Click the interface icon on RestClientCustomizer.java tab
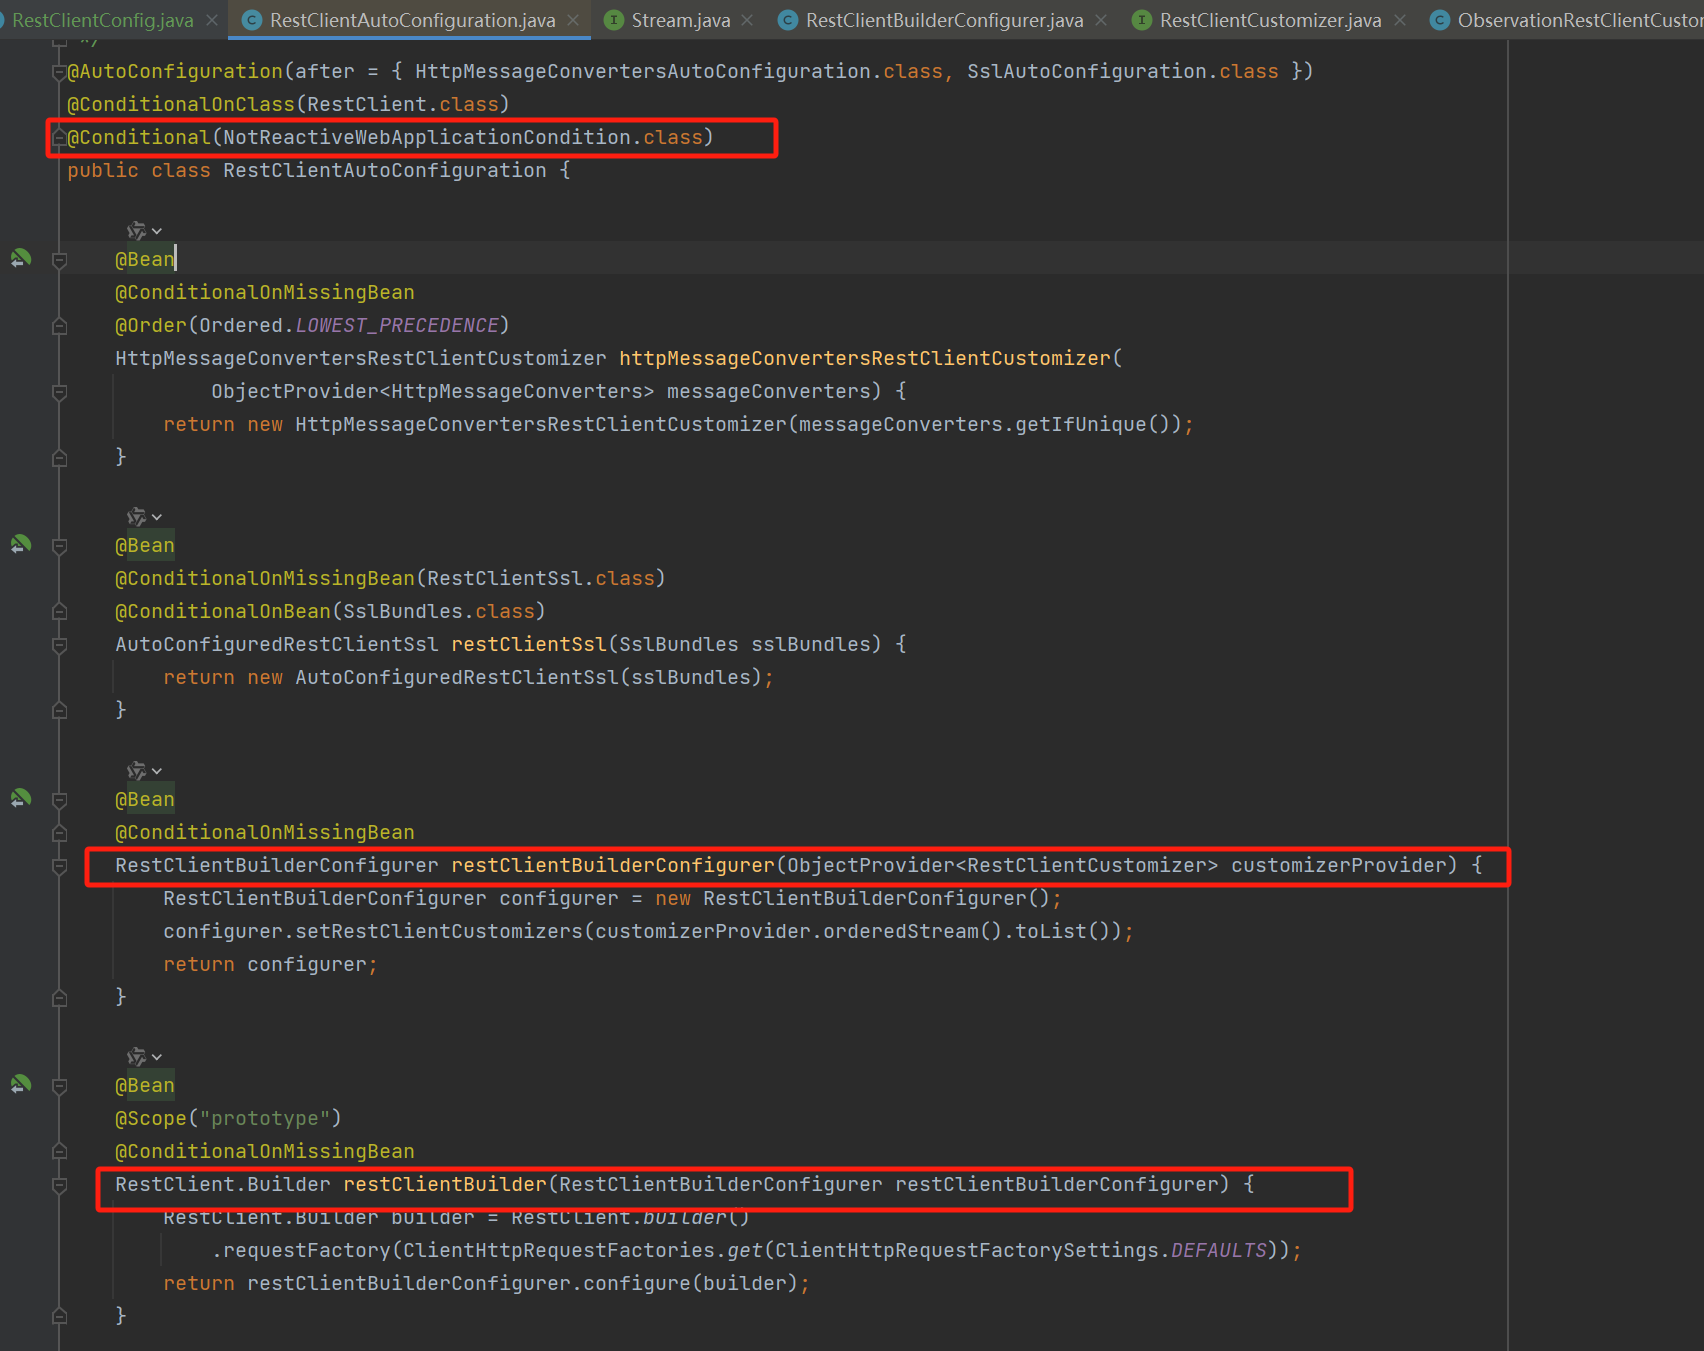 click(1142, 20)
